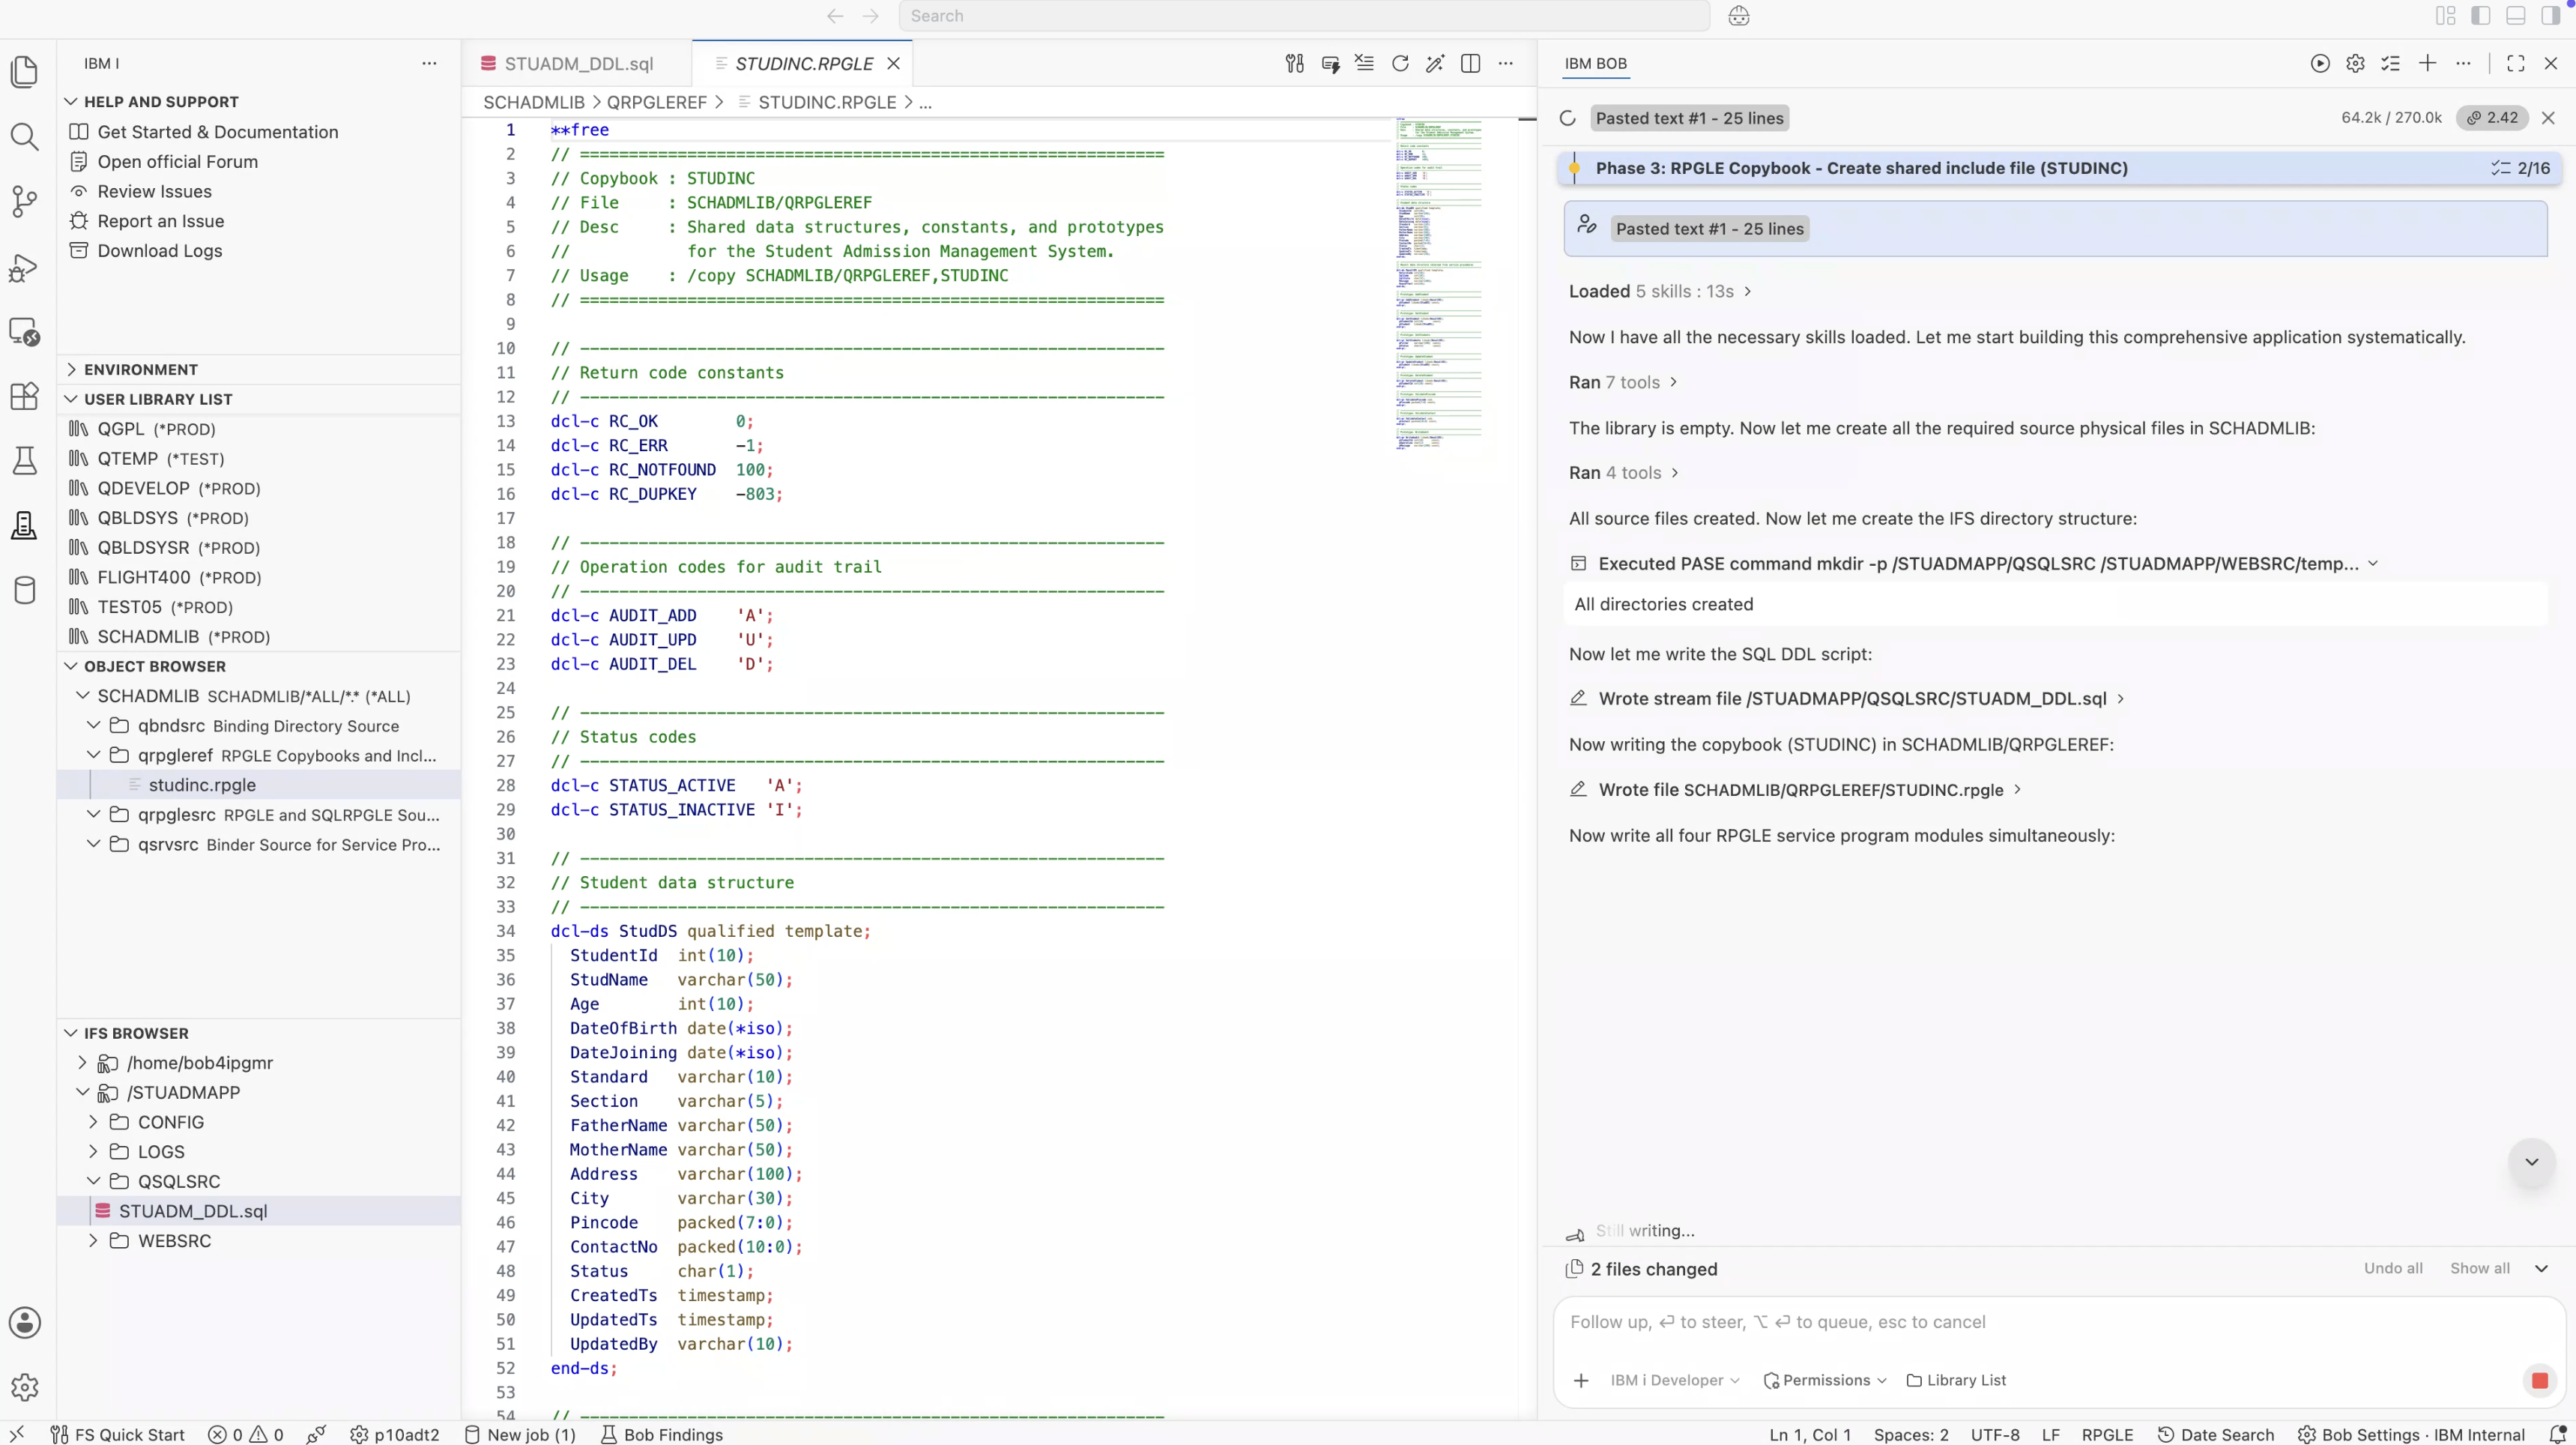Viewport: 2576px width, 1445px height.
Task: Click QRPGLEREF in the breadcrumb
Action: (x=656, y=103)
